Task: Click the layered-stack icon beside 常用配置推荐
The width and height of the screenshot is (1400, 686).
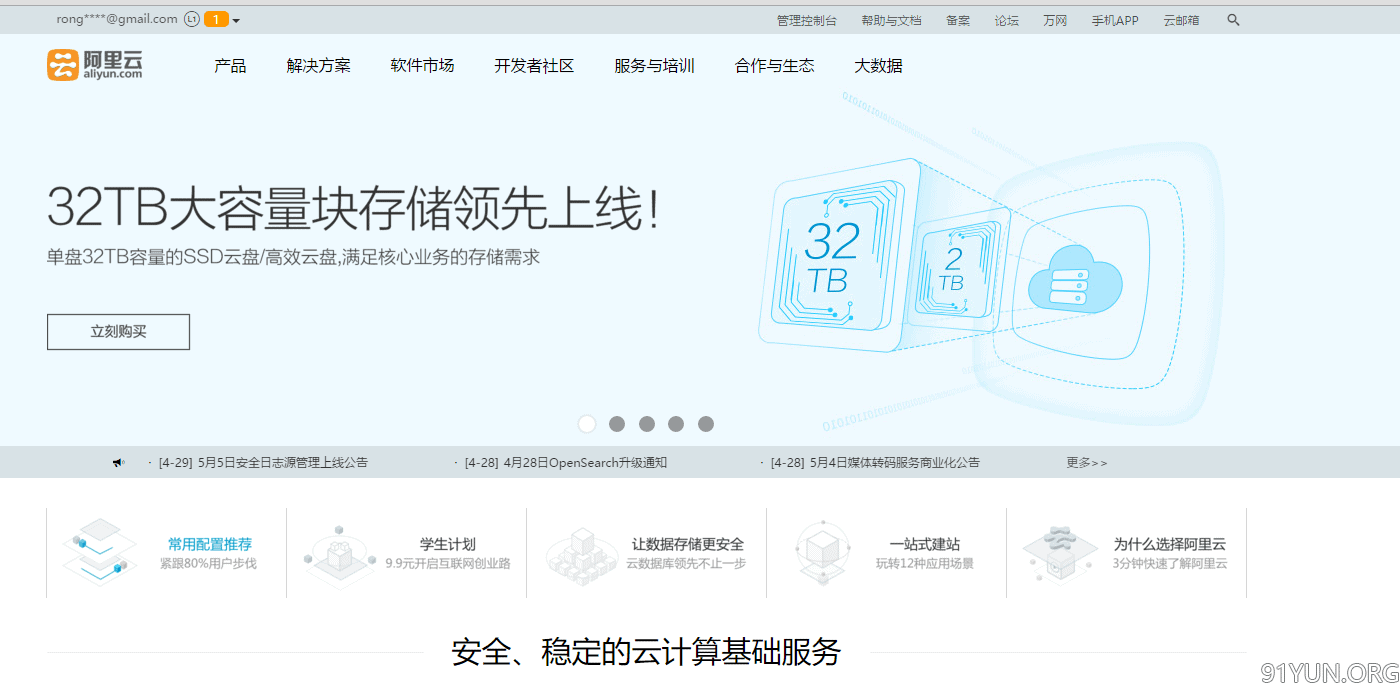Action: [98, 552]
